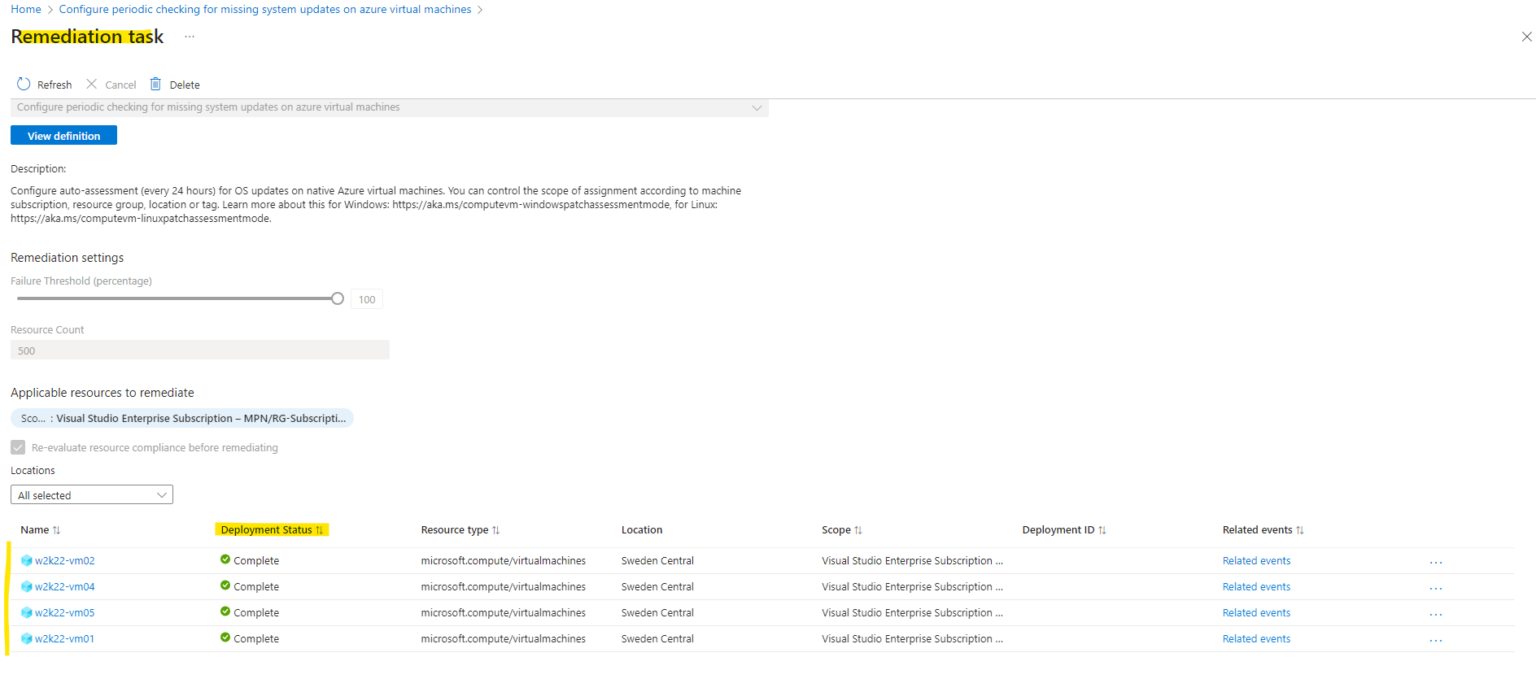Click the Cancel label in the toolbar
Screen dimensions: 1536x692
click(x=120, y=85)
